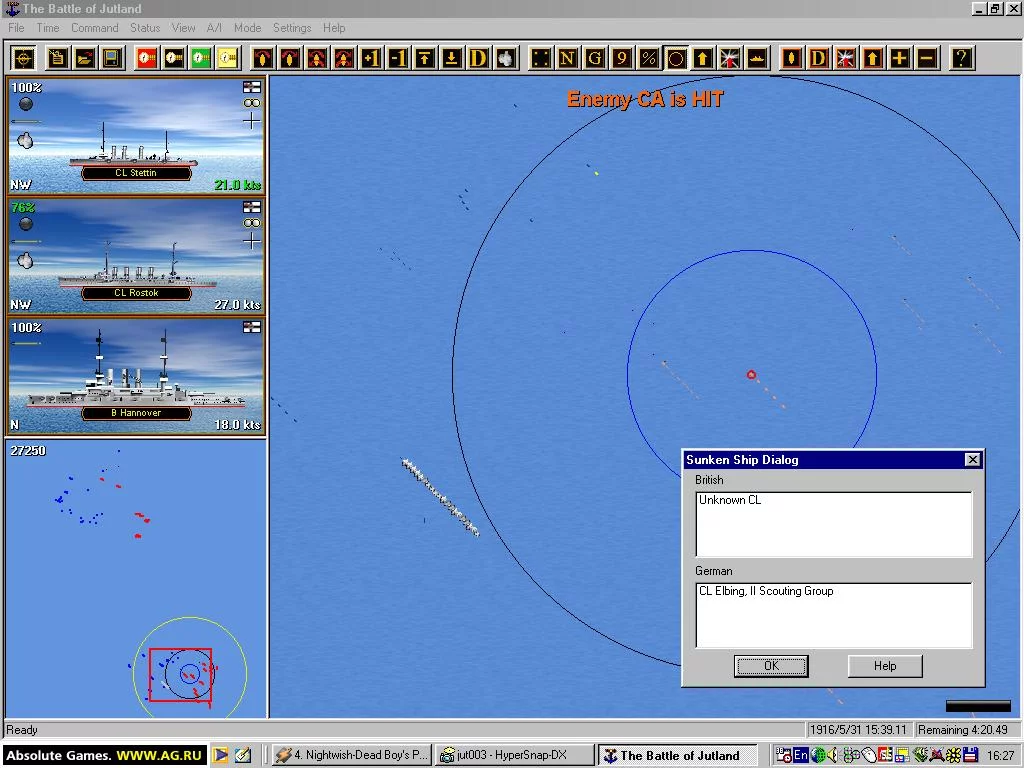Image resolution: width=1024 pixels, height=768 pixels.
Task: Click the up arrow with top bar icon
Action: 424,58
